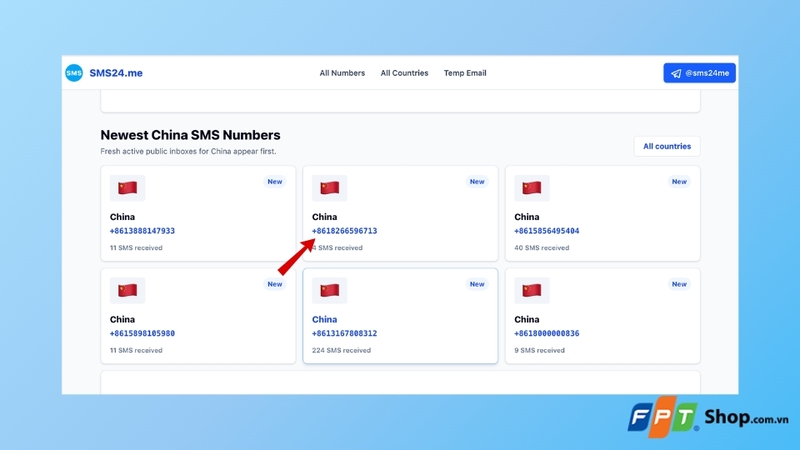Click China label above +8615856495404
The height and width of the screenshot is (450, 800).
point(527,217)
